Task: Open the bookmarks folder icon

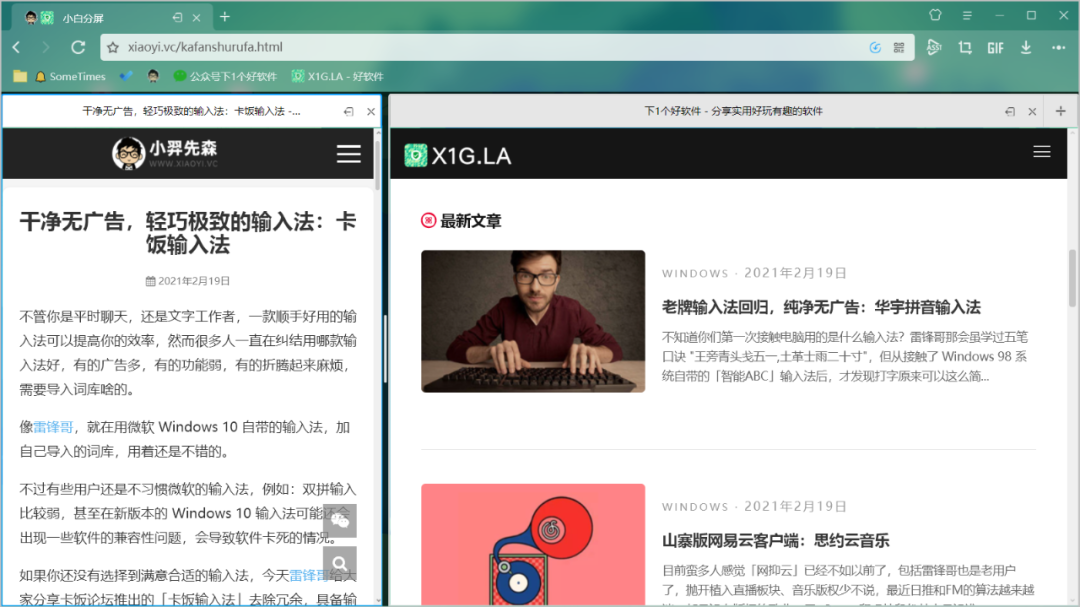Action: coord(20,76)
